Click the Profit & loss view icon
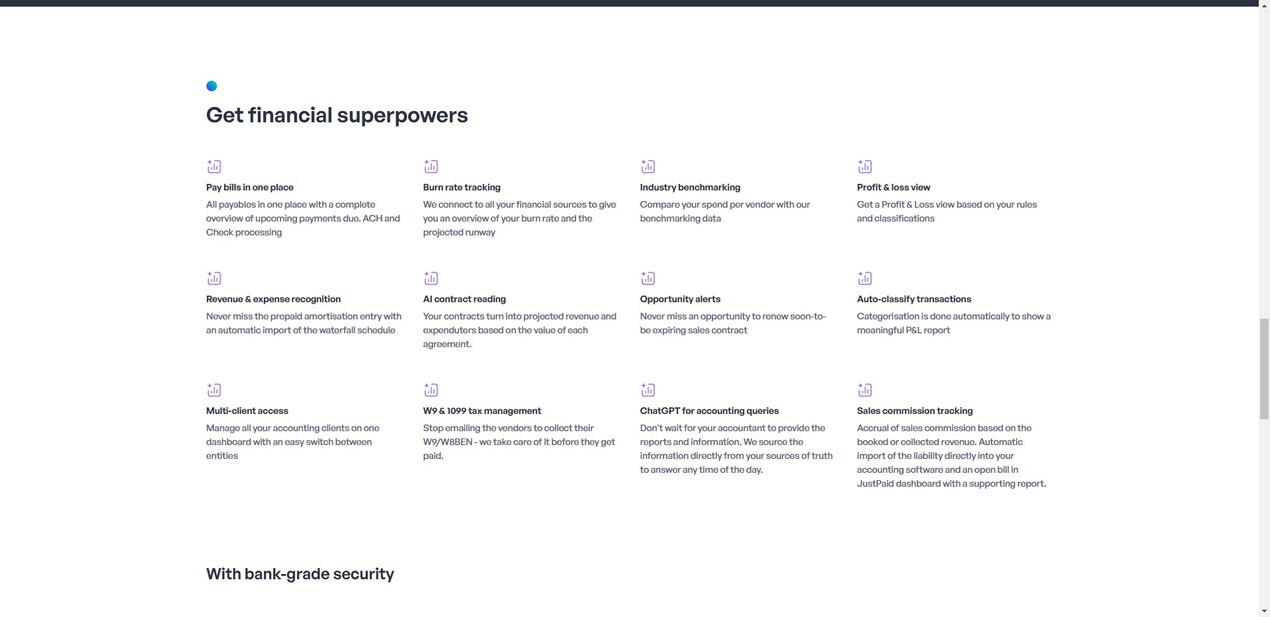The image size is (1270, 617). tap(865, 166)
